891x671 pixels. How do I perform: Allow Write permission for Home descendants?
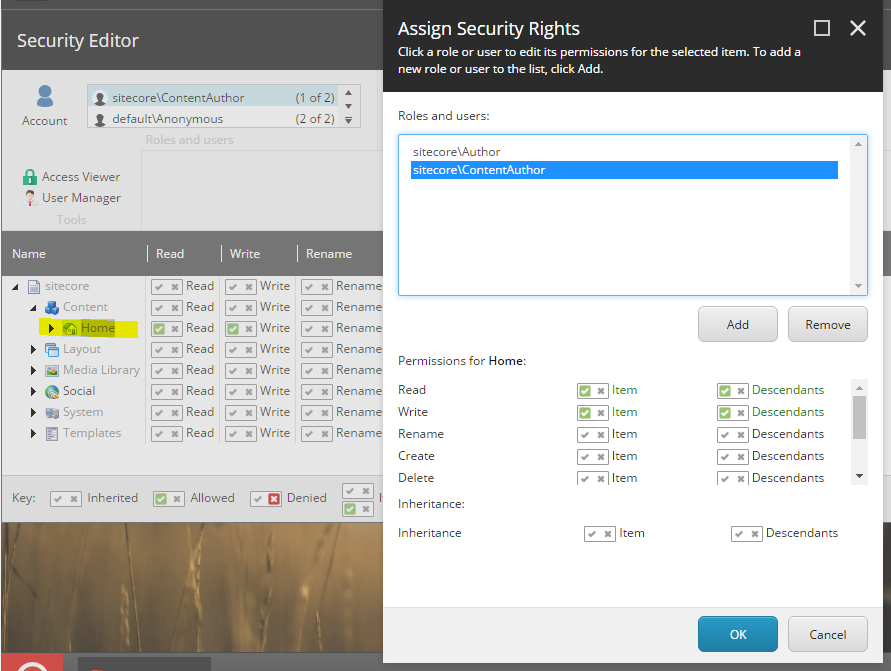pyautogui.click(x=725, y=412)
